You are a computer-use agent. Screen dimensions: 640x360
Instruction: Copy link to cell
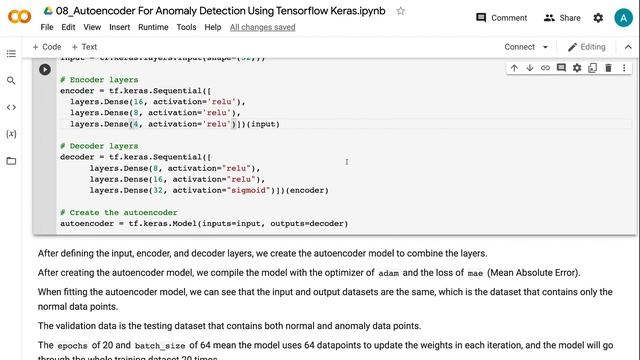click(x=545, y=68)
